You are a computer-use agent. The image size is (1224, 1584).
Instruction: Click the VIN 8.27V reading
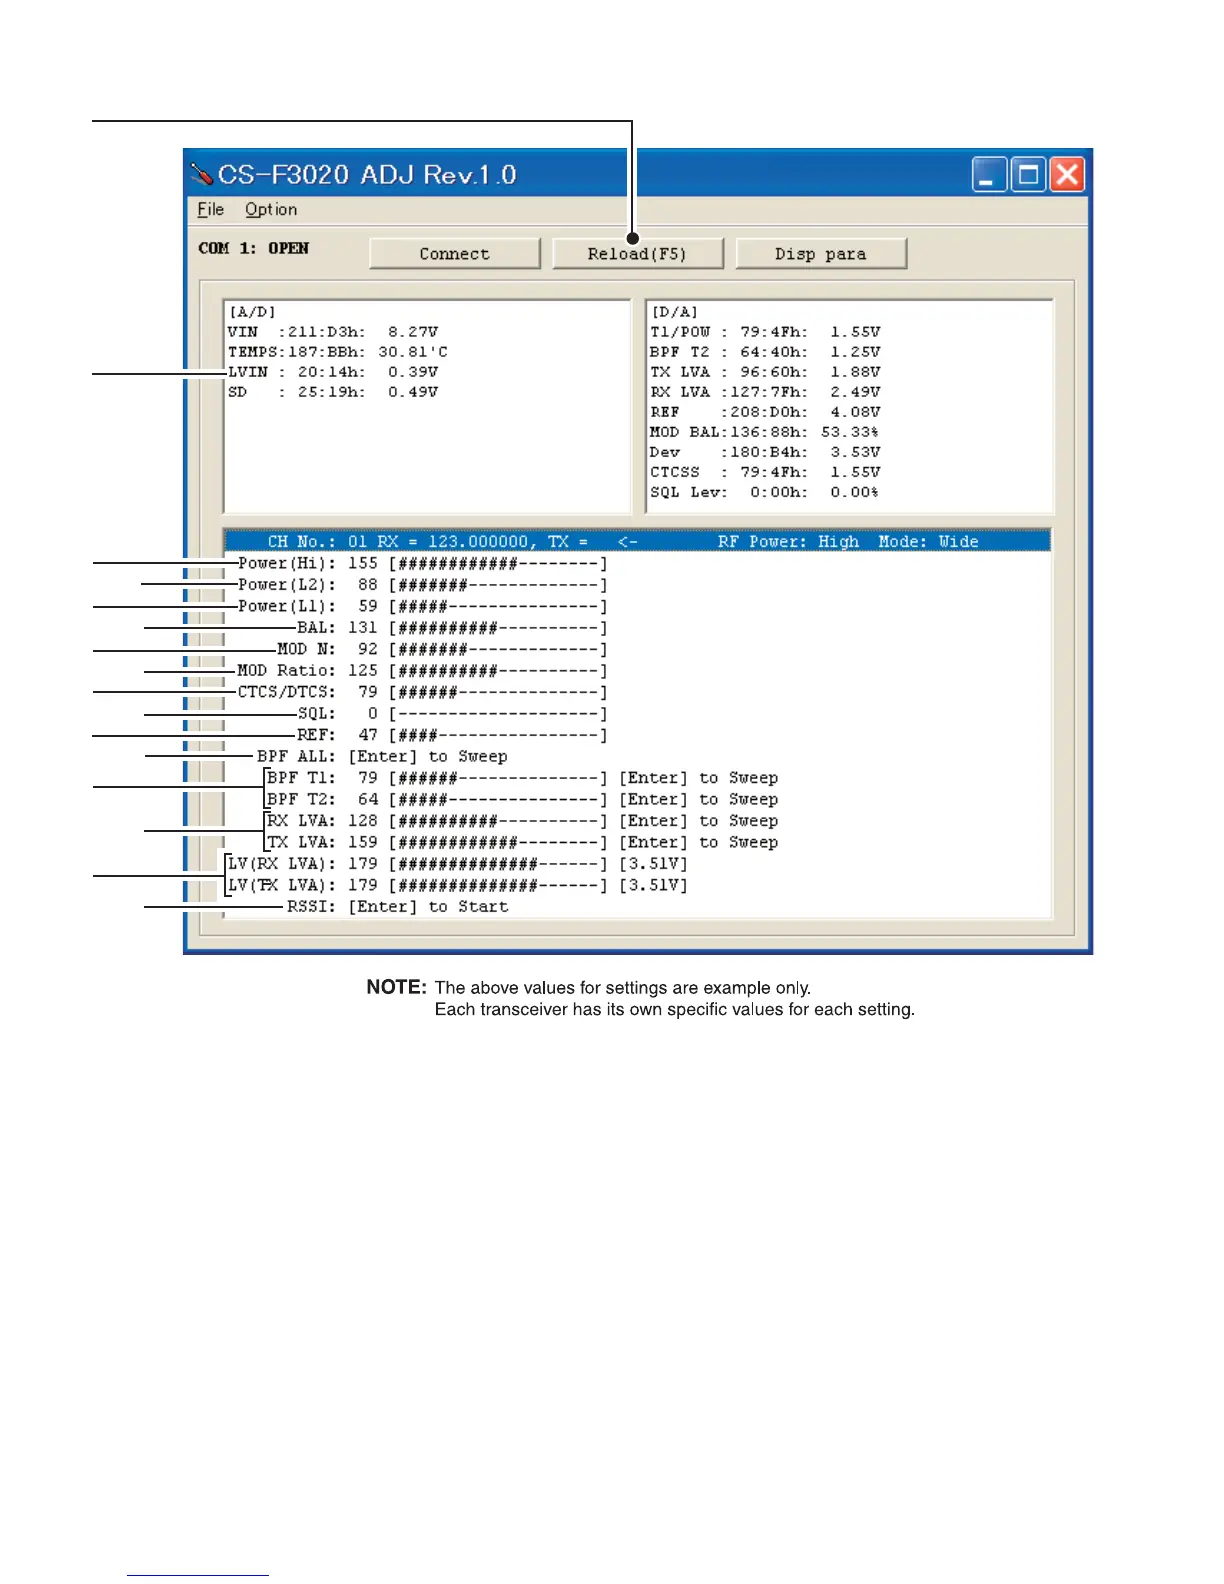tap(333, 332)
